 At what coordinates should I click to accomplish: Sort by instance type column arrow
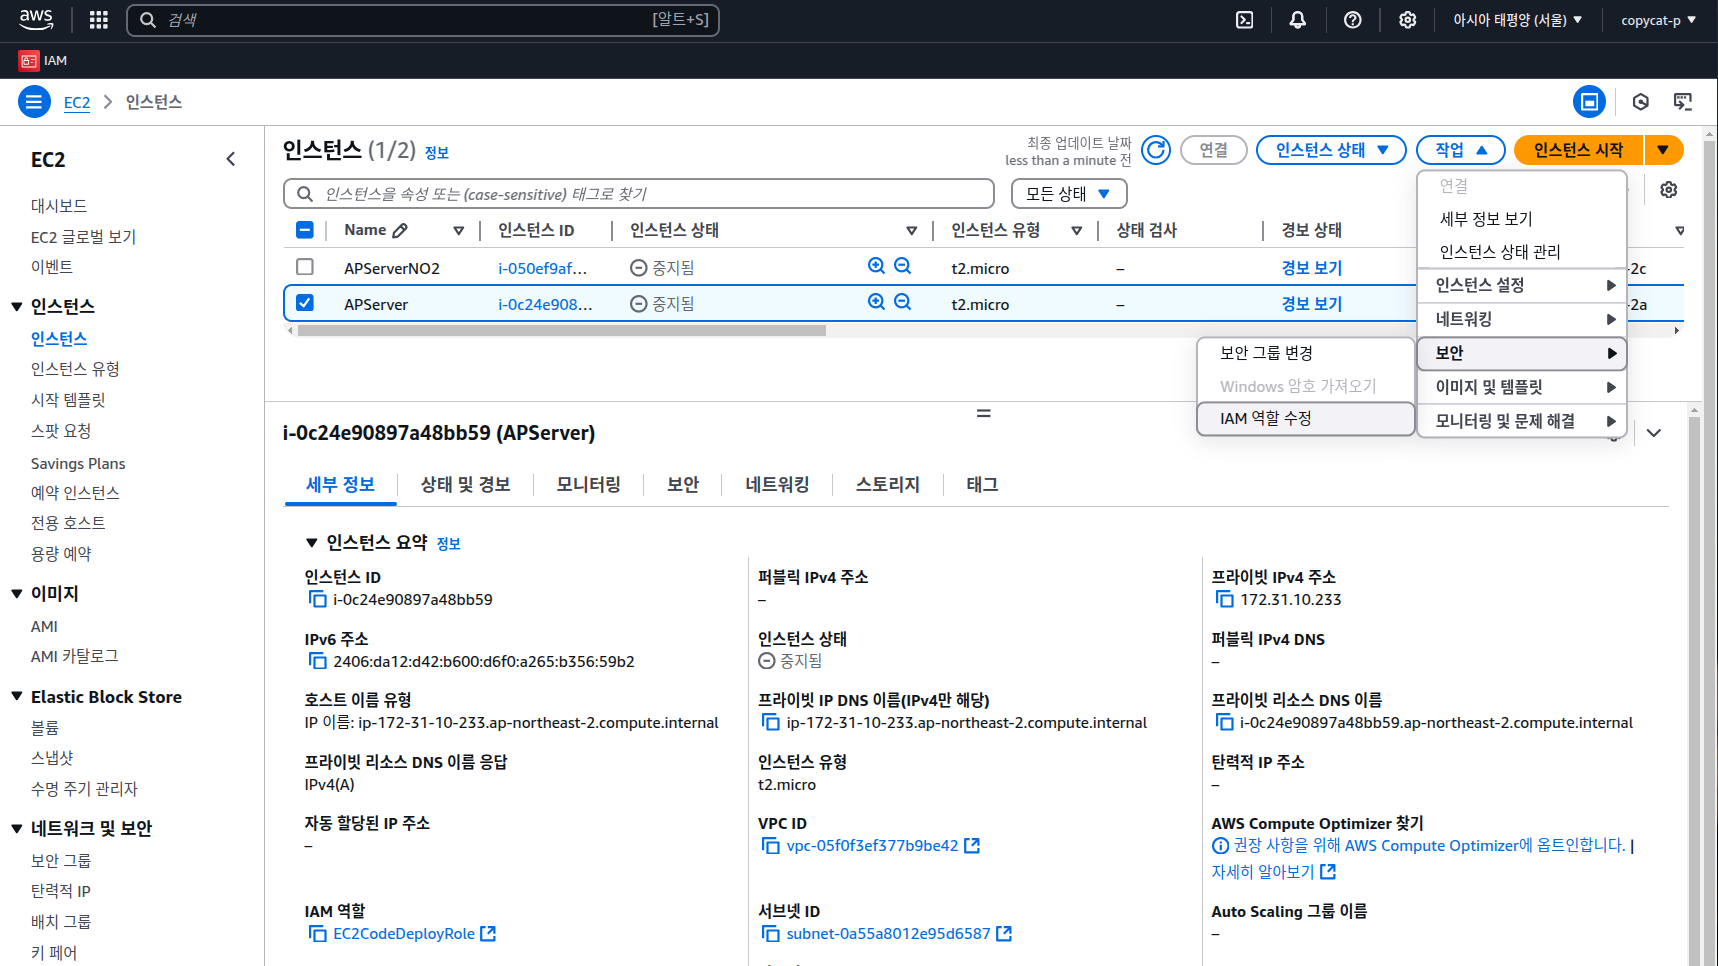pos(1076,231)
